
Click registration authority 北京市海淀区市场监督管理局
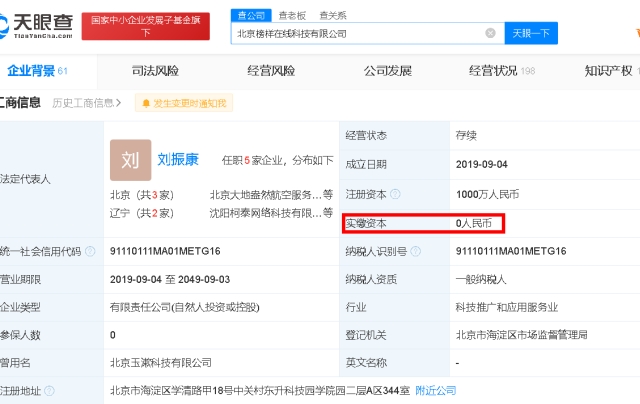[x=522, y=335]
